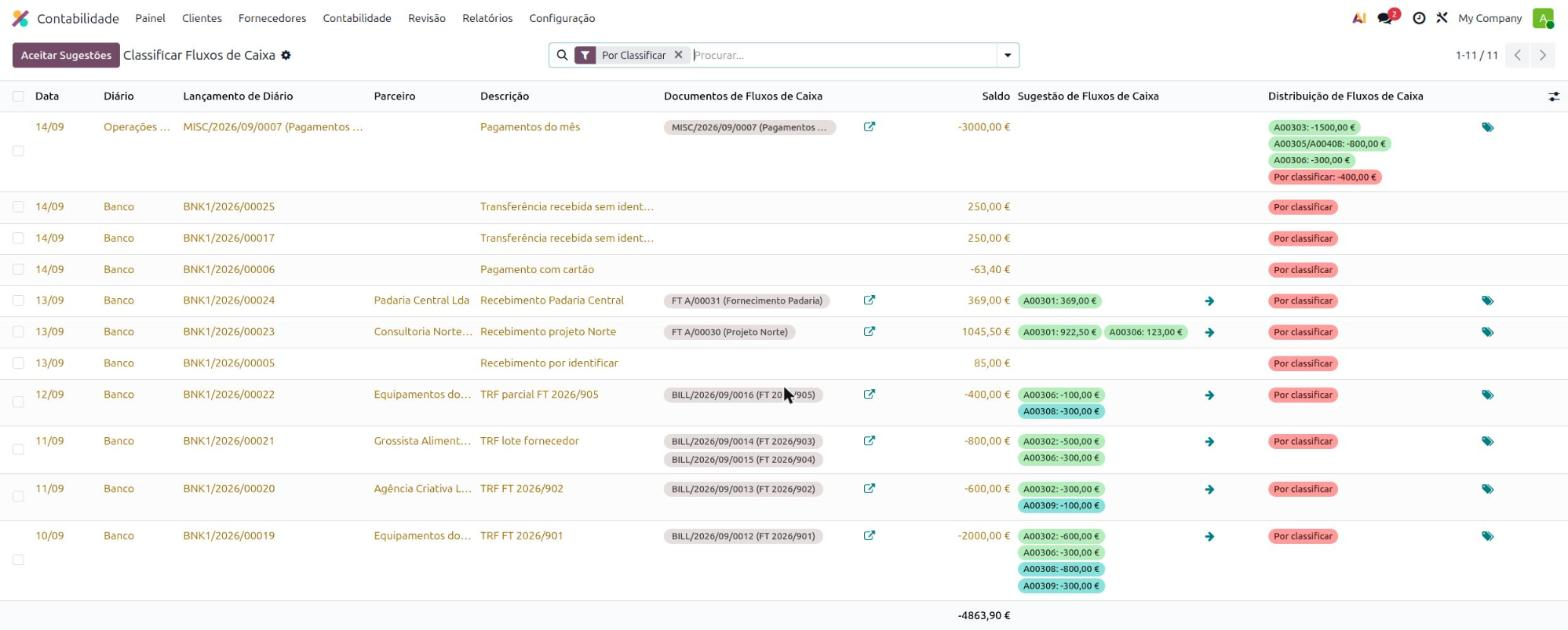1568x630 pixels.
Task: Go to next page of records
Action: 1543,55
